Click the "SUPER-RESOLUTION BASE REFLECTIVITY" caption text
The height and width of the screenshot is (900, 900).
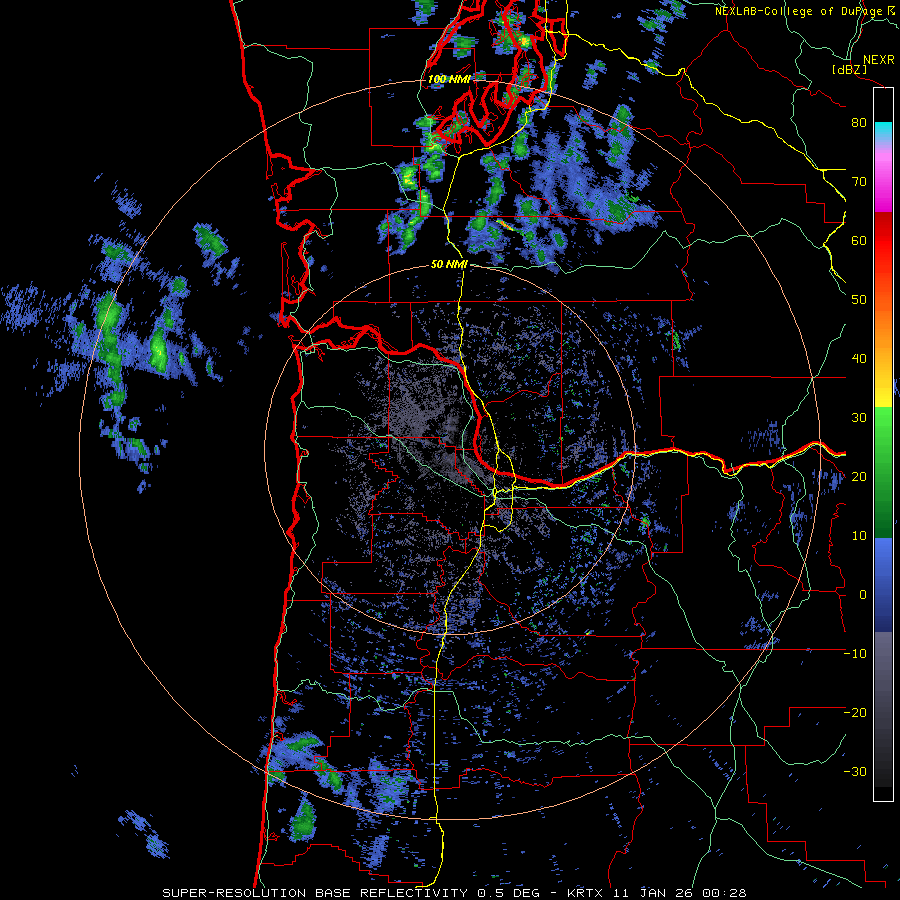pos(315,893)
